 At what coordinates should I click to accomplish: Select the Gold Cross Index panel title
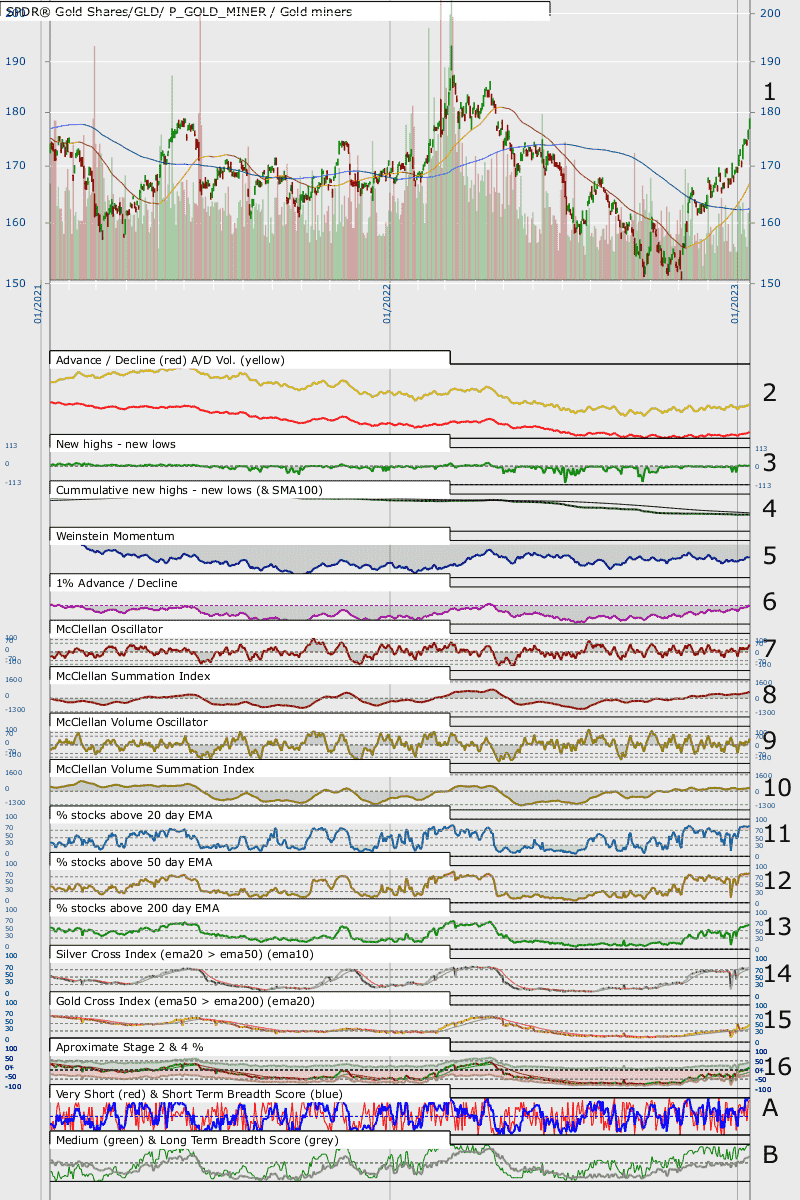(192, 1001)
